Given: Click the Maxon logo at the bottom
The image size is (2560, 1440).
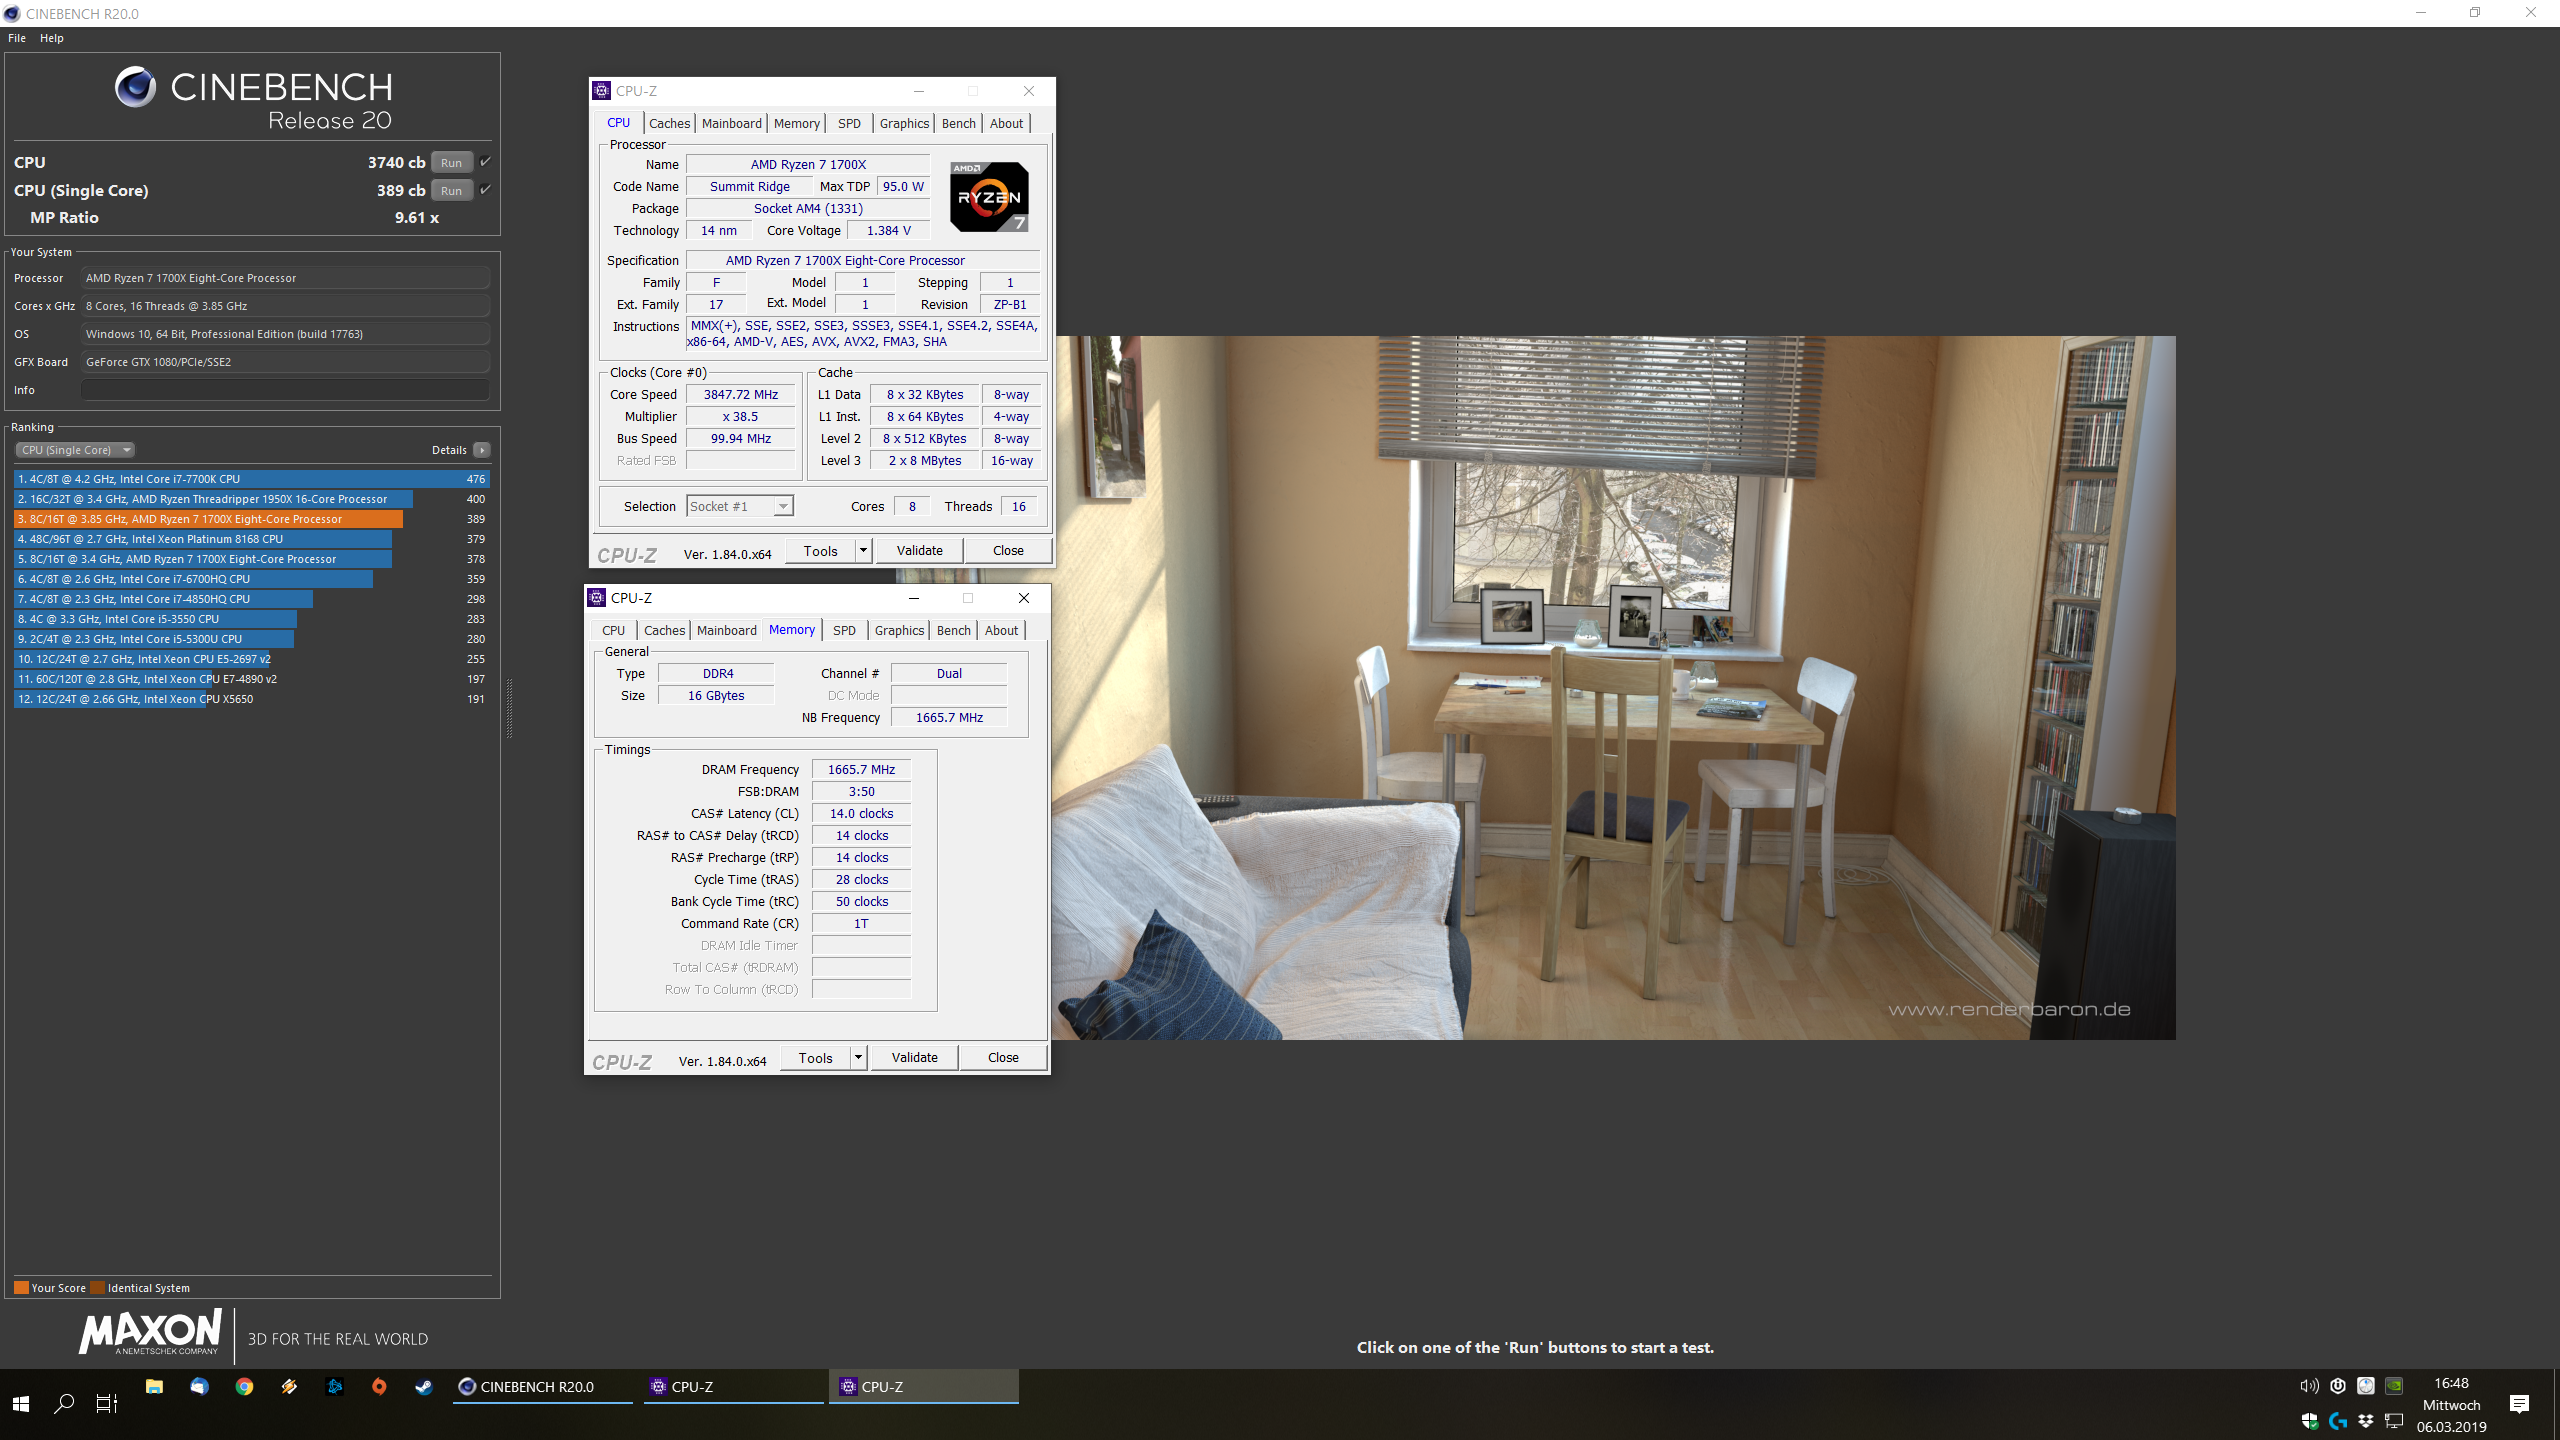Looking at the screenshot, I should (x=150, y=1332).
